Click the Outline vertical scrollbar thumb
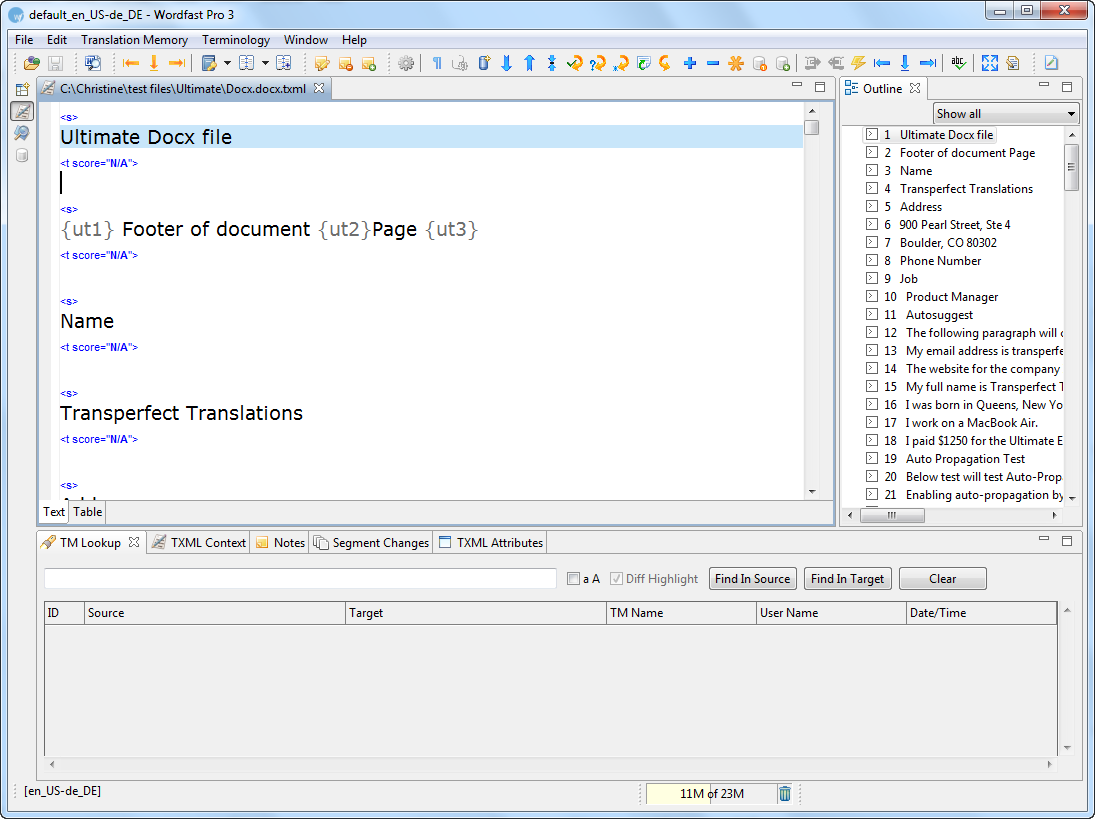1095x819 pixels. (1071, 167)
